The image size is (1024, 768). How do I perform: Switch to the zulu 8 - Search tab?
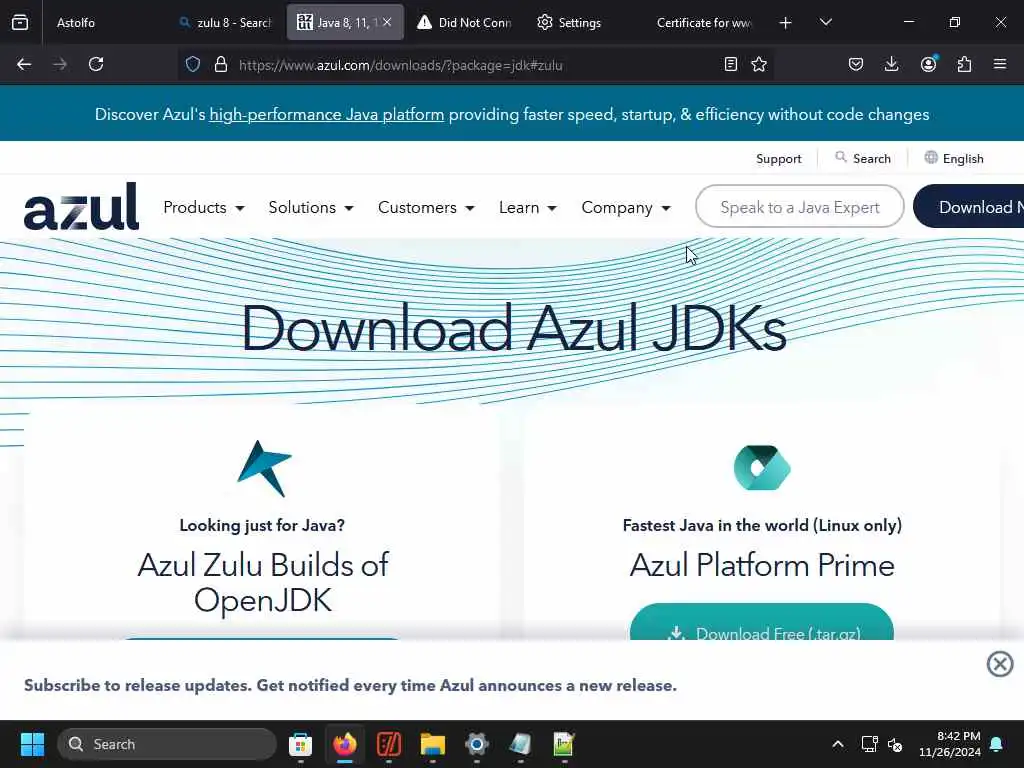(225, 23)
